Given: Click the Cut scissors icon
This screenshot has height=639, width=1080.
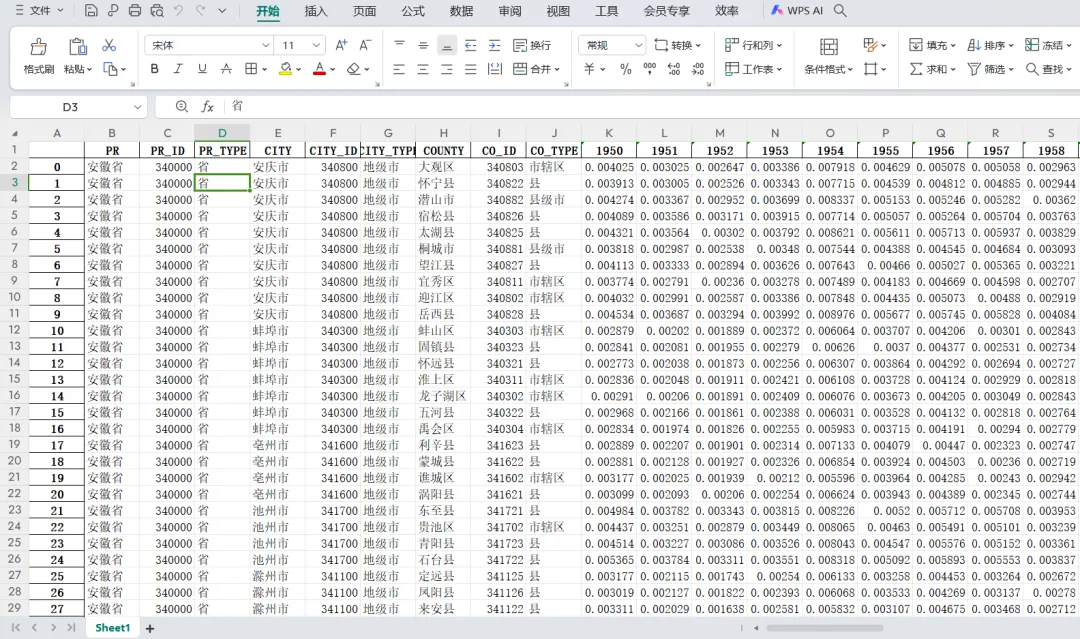Looking at the screenshot, I should pyautogui.click(x=109, y=46).
